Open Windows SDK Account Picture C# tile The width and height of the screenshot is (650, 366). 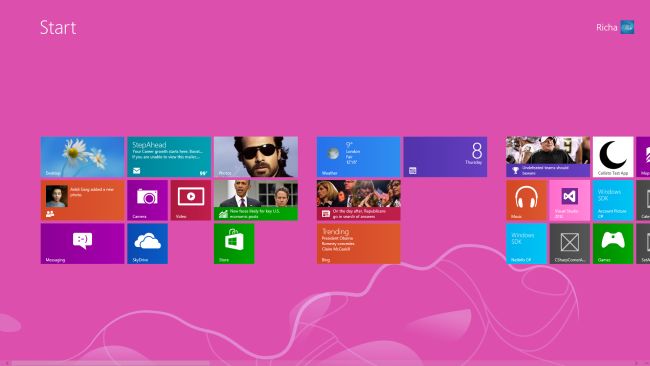point(613,200)
